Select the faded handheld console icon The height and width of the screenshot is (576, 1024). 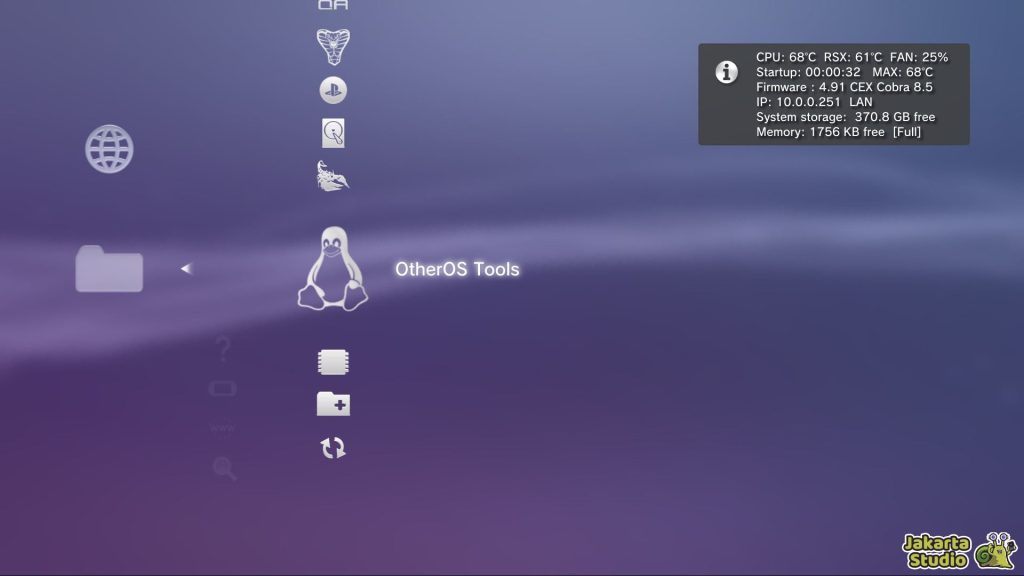tap(223, 389)
